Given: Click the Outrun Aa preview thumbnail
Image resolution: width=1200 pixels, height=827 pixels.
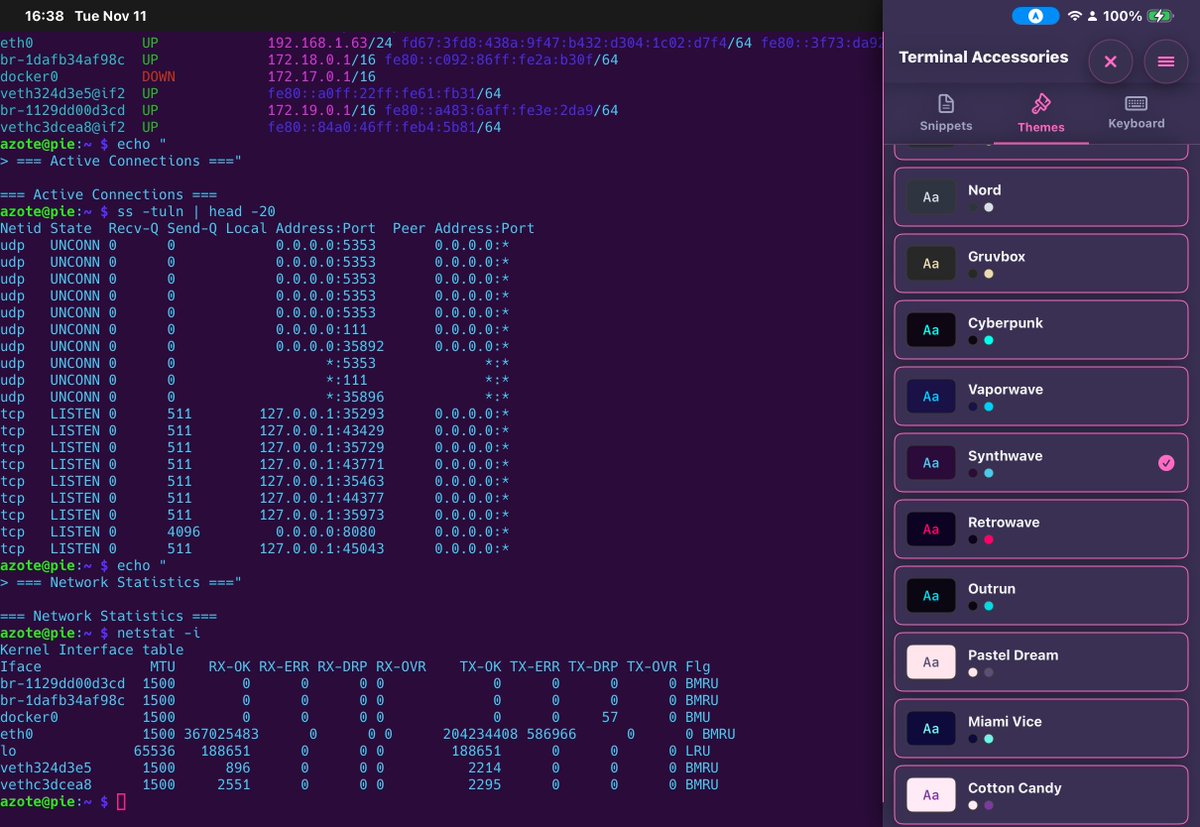Looking at the screenshot, I should pos(931,595).
